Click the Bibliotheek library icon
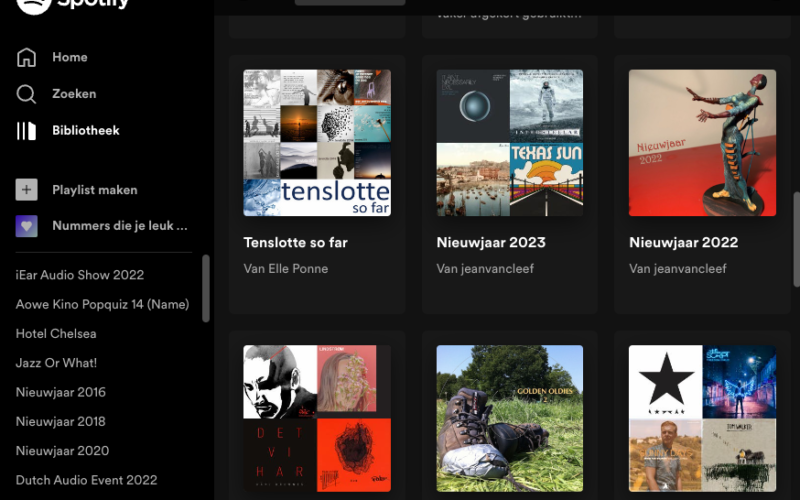This screenshot has height=500, width=800. (27, 131)
